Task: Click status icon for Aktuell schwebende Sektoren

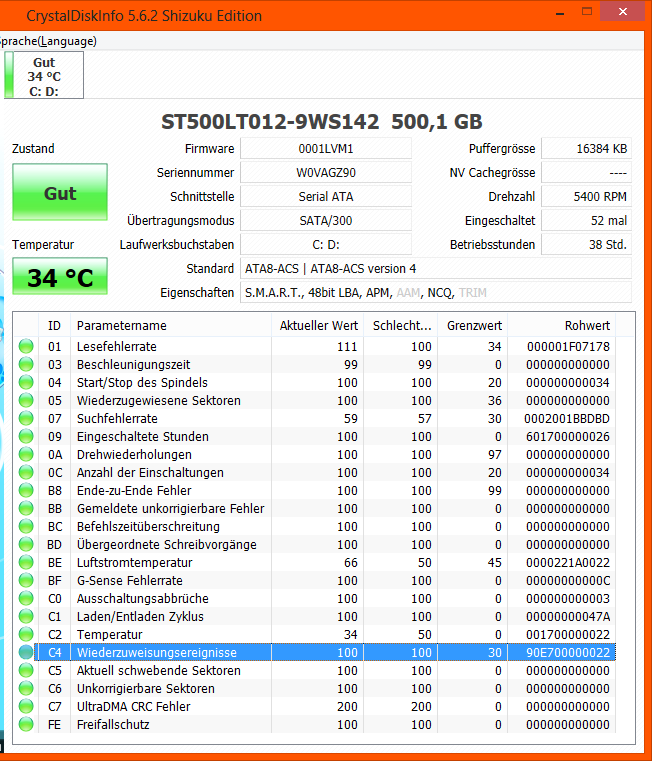Action: 26,670
